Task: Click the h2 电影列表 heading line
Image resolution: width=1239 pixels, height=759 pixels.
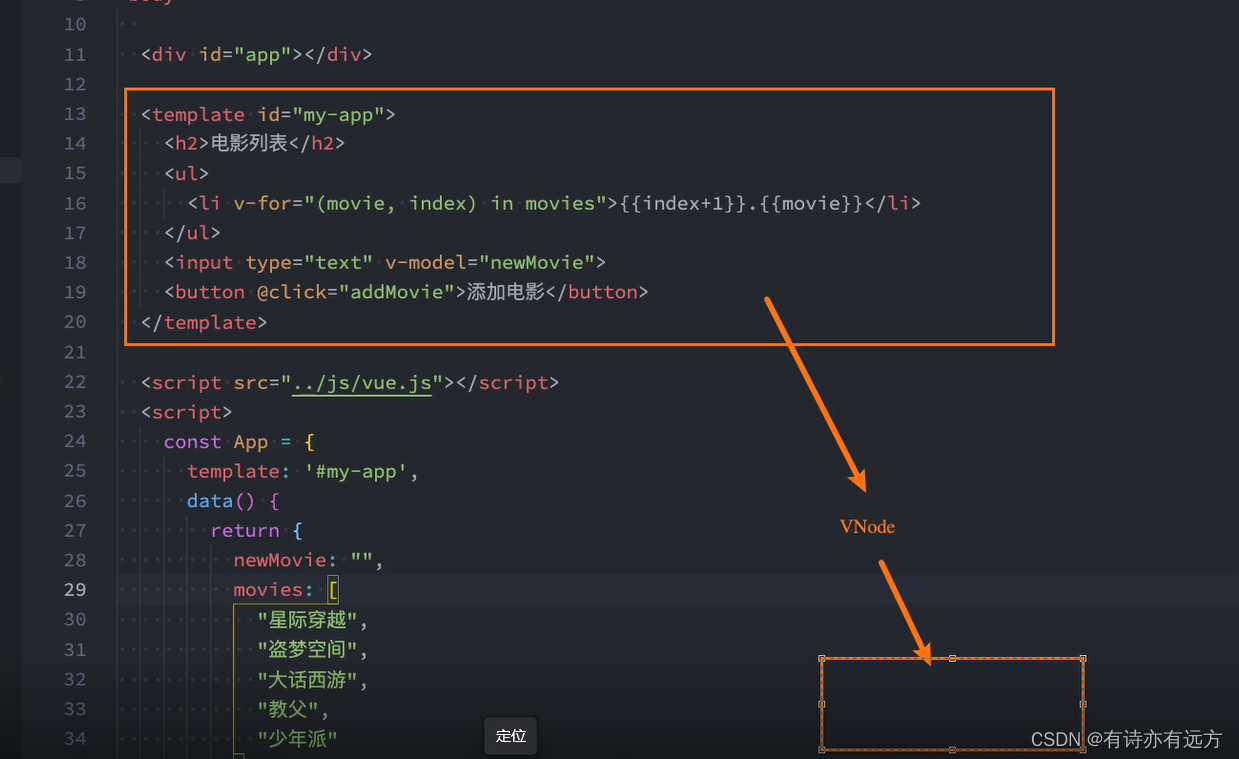Action: [x=254, y=144]
